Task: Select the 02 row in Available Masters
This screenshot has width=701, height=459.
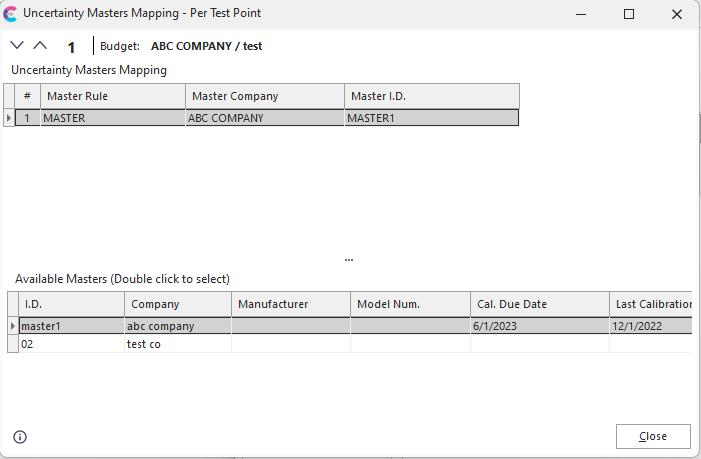Action: (x=70, y=344)
